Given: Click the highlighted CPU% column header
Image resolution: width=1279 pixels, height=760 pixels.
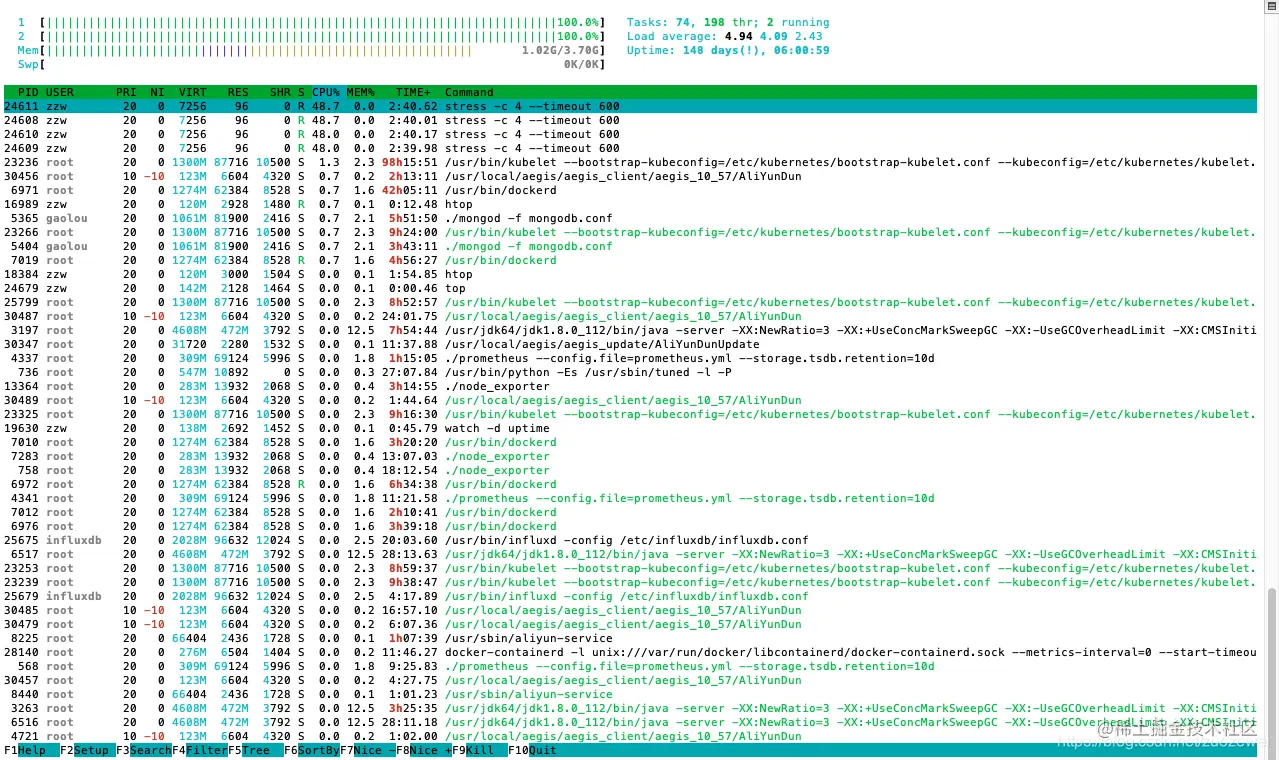Looking at the screenshot, I should point(326,92).
